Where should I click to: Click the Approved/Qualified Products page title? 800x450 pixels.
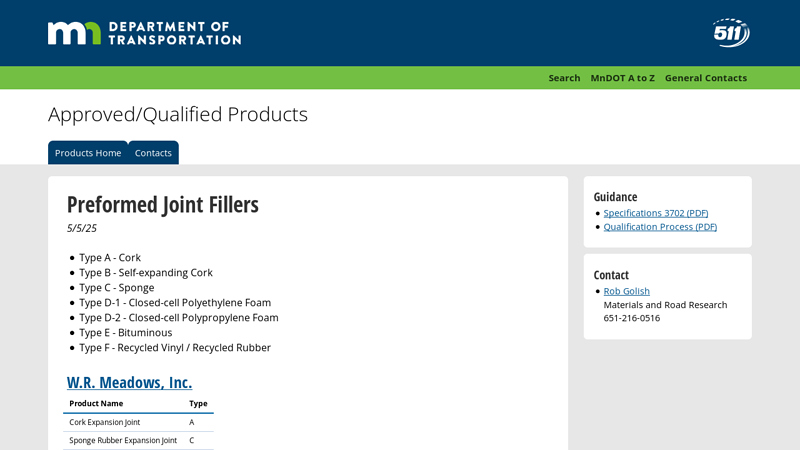[177, 114]
